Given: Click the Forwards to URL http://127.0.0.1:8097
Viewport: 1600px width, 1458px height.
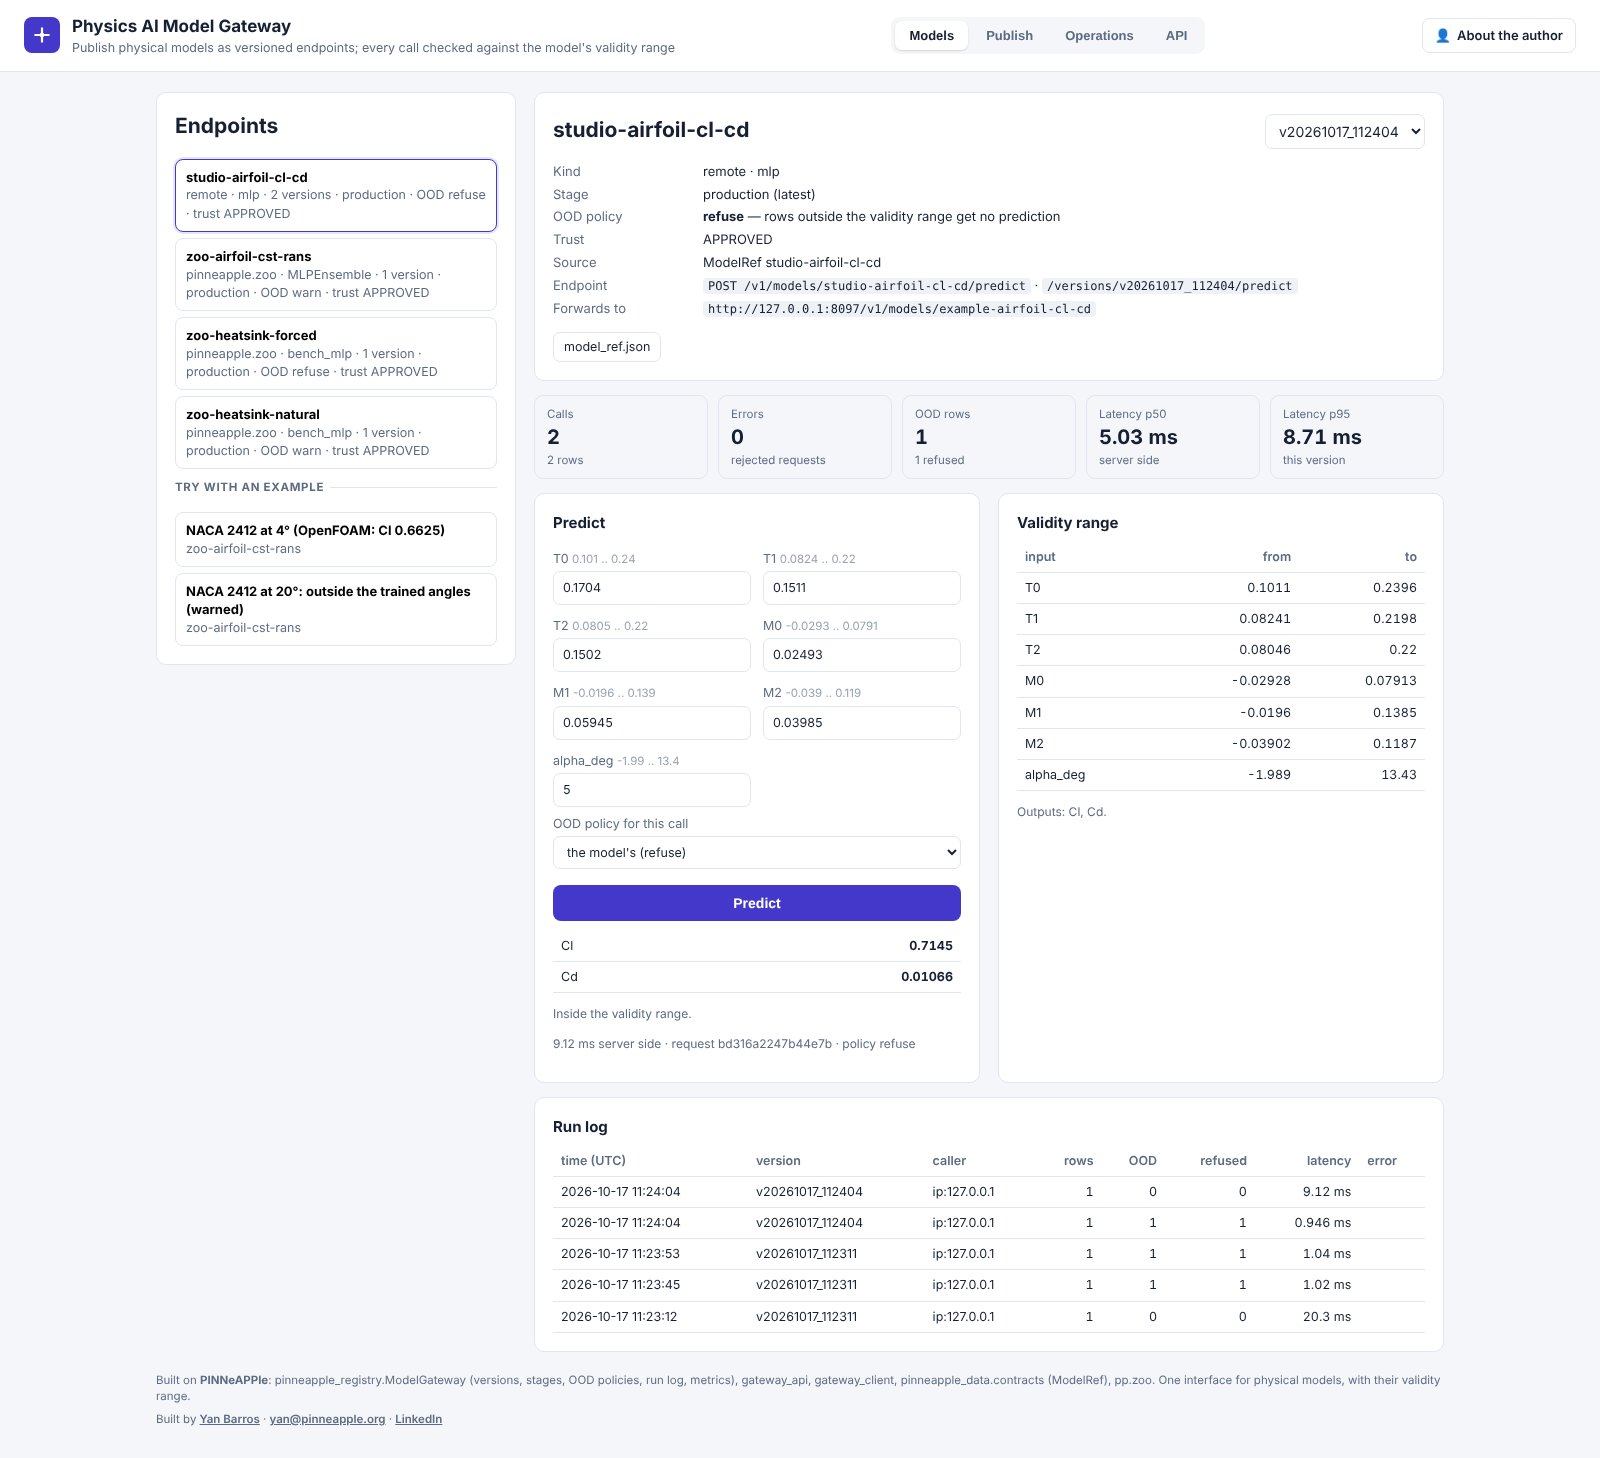Looking at the screenshot, I should 899,309.
